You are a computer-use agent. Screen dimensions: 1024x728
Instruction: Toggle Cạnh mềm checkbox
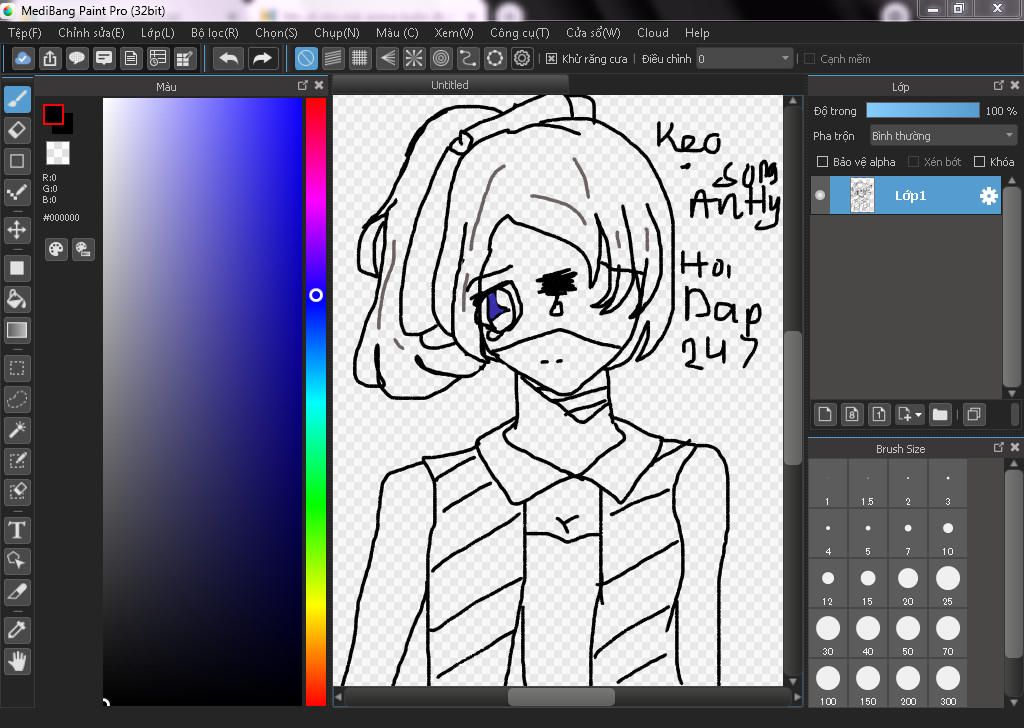pyautogui.click(x=810, y=59)
